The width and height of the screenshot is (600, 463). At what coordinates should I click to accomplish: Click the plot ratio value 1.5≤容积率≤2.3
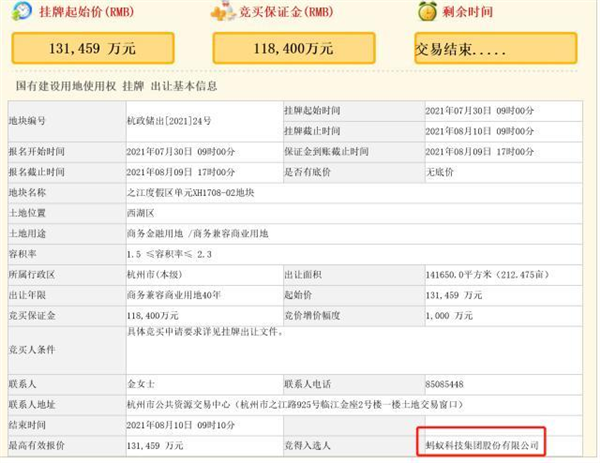[x=169, y=254]
